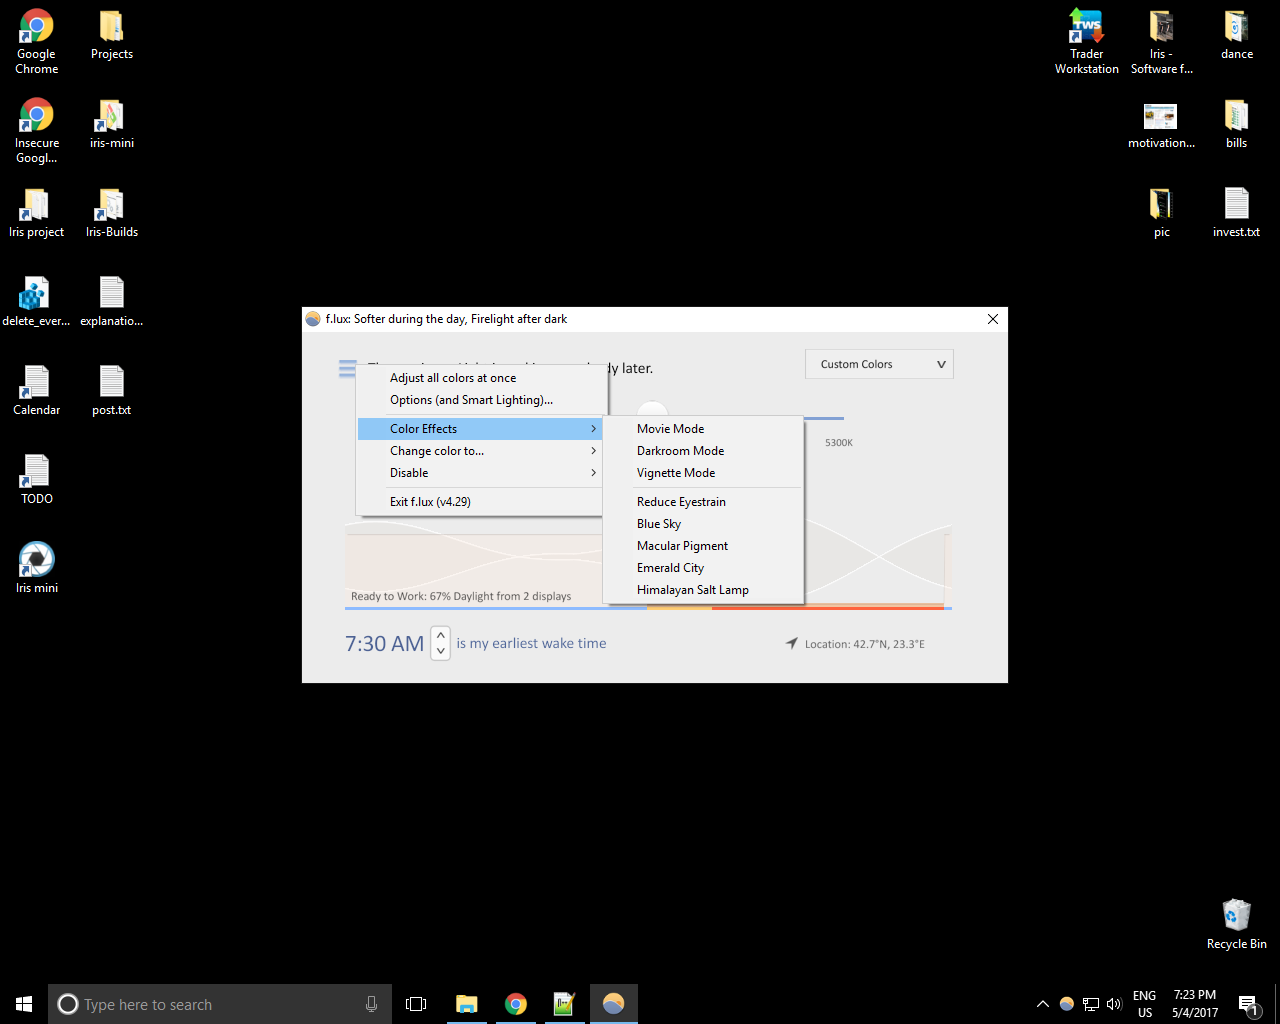This screenshot has width=1280, height=1024.
Task: Click the f.lux title bar icon
Action: 313,319
